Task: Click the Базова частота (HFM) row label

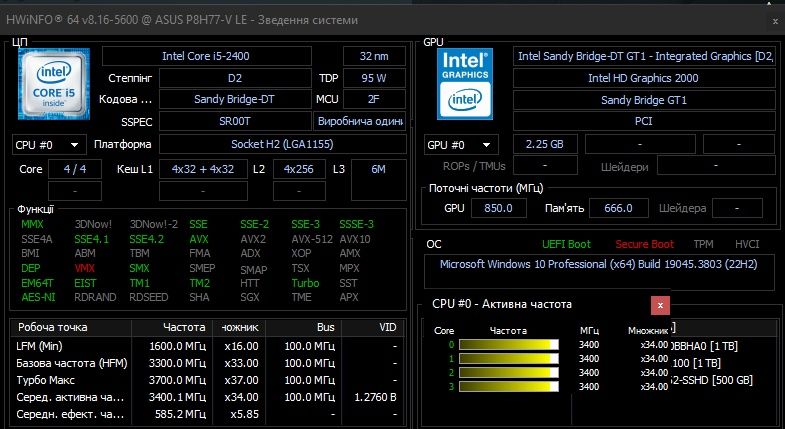Action: click(x=72, y=363)
